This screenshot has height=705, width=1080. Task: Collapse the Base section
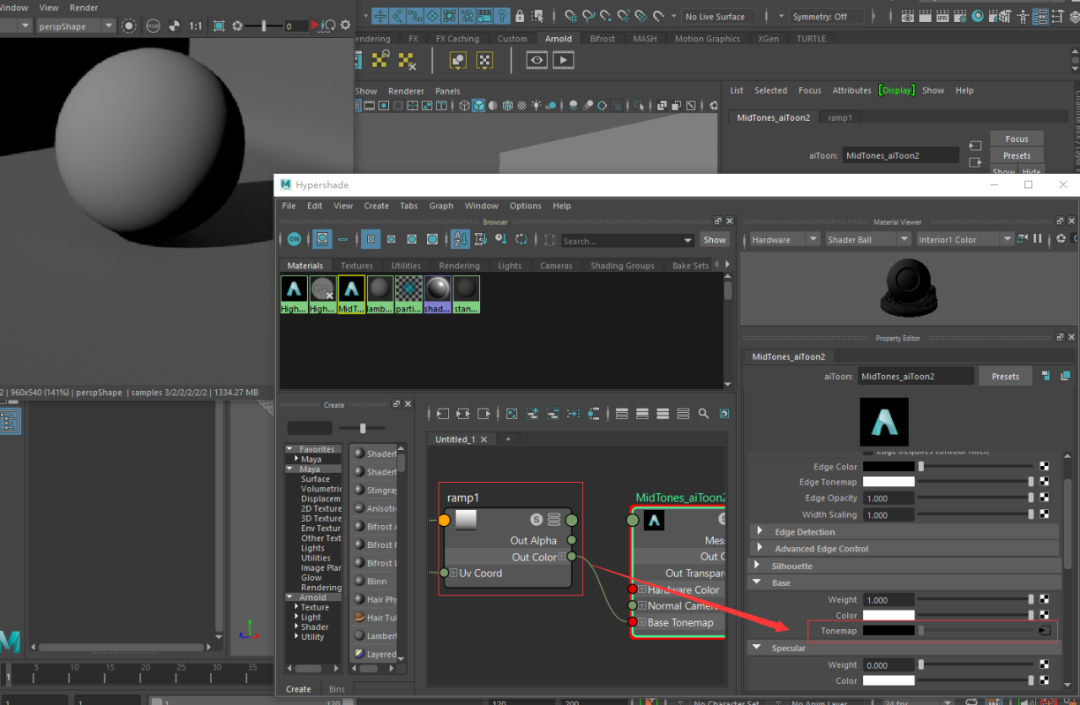pyautogui.click(x=757, y=582)
